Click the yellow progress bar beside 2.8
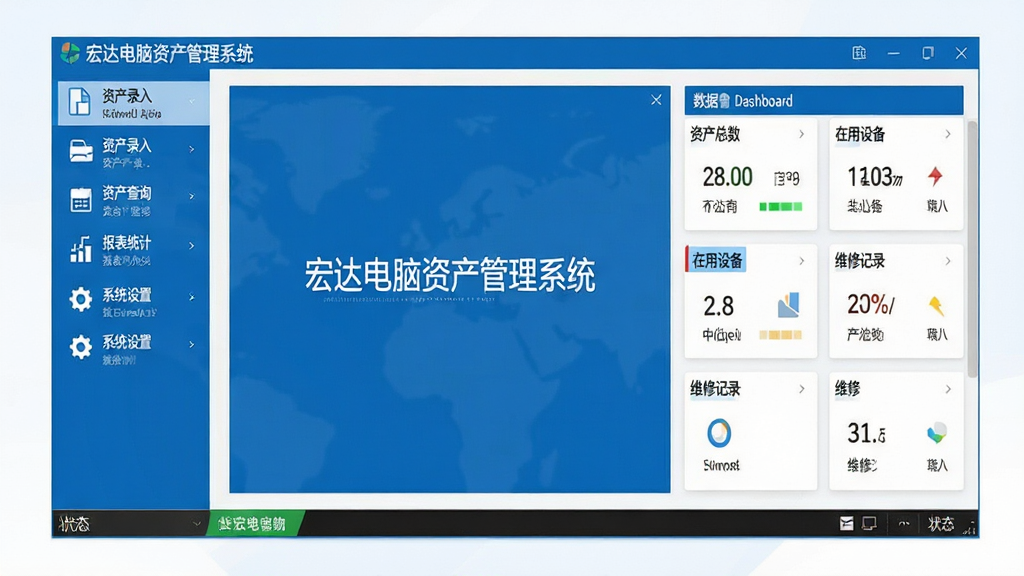This screenshot has width=1024, height=576. click(x=780, y=335)
